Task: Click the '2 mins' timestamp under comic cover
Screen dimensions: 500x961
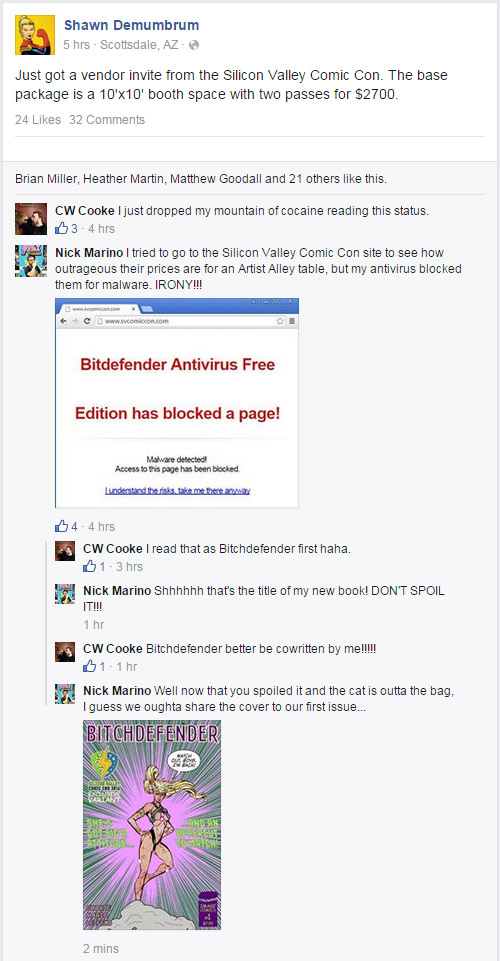Action: point(101,948)
